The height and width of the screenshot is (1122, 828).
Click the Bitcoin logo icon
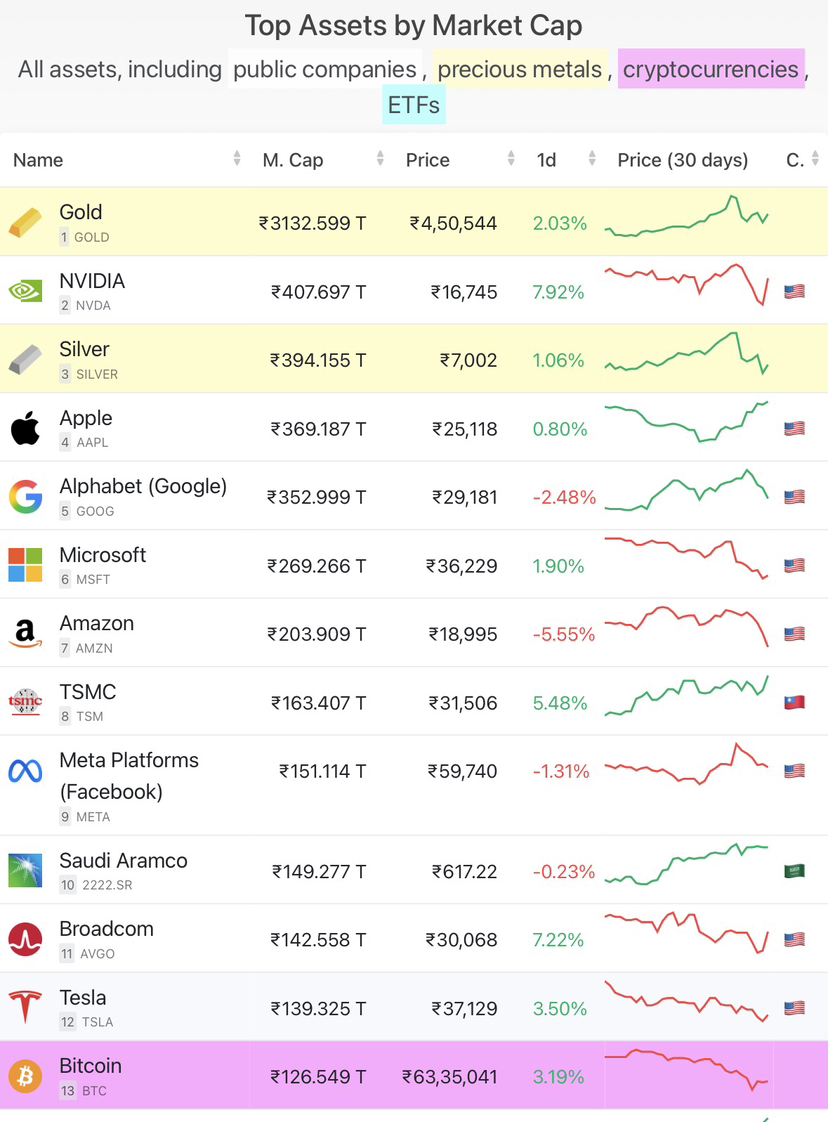pyautogui.click(x=26, y=1076)
